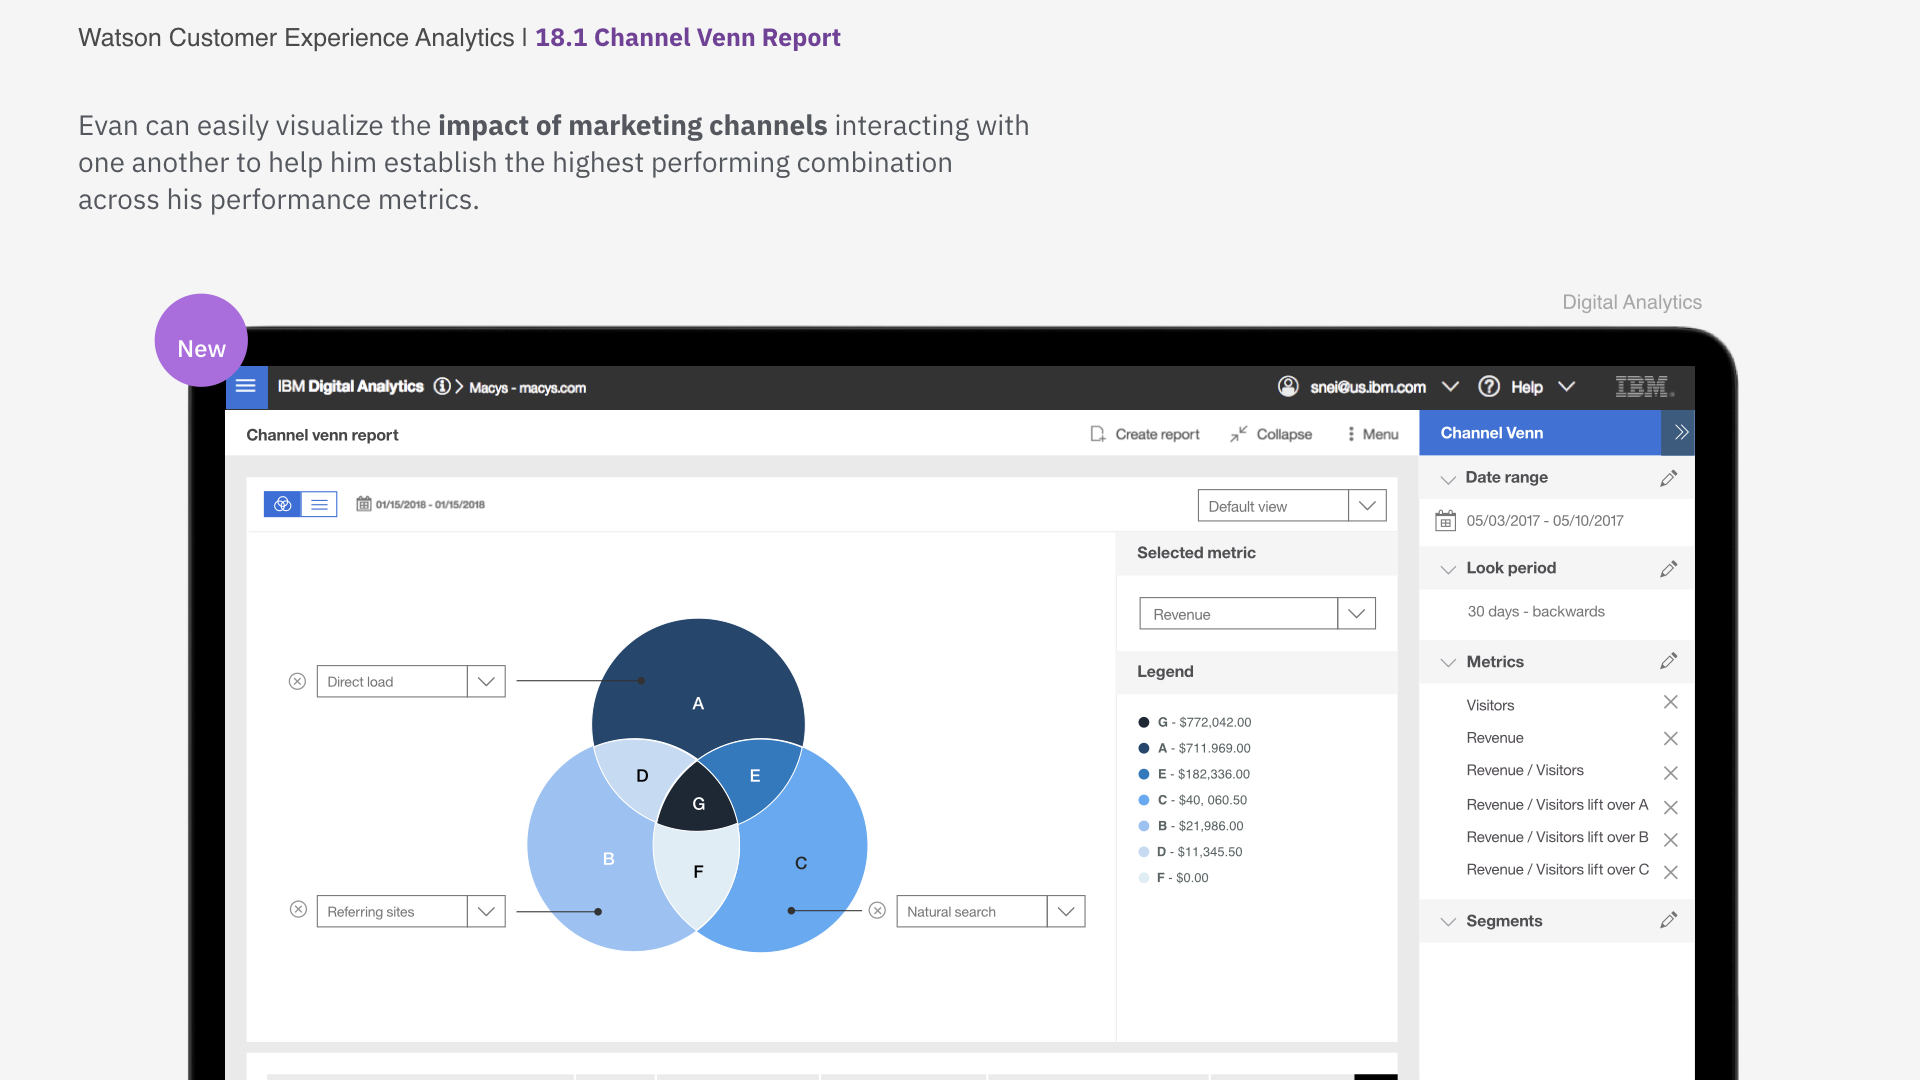Screen dimensions: 1920x1080
Task: Remove the Revenue / Visitors metric
Action: 1670,773
